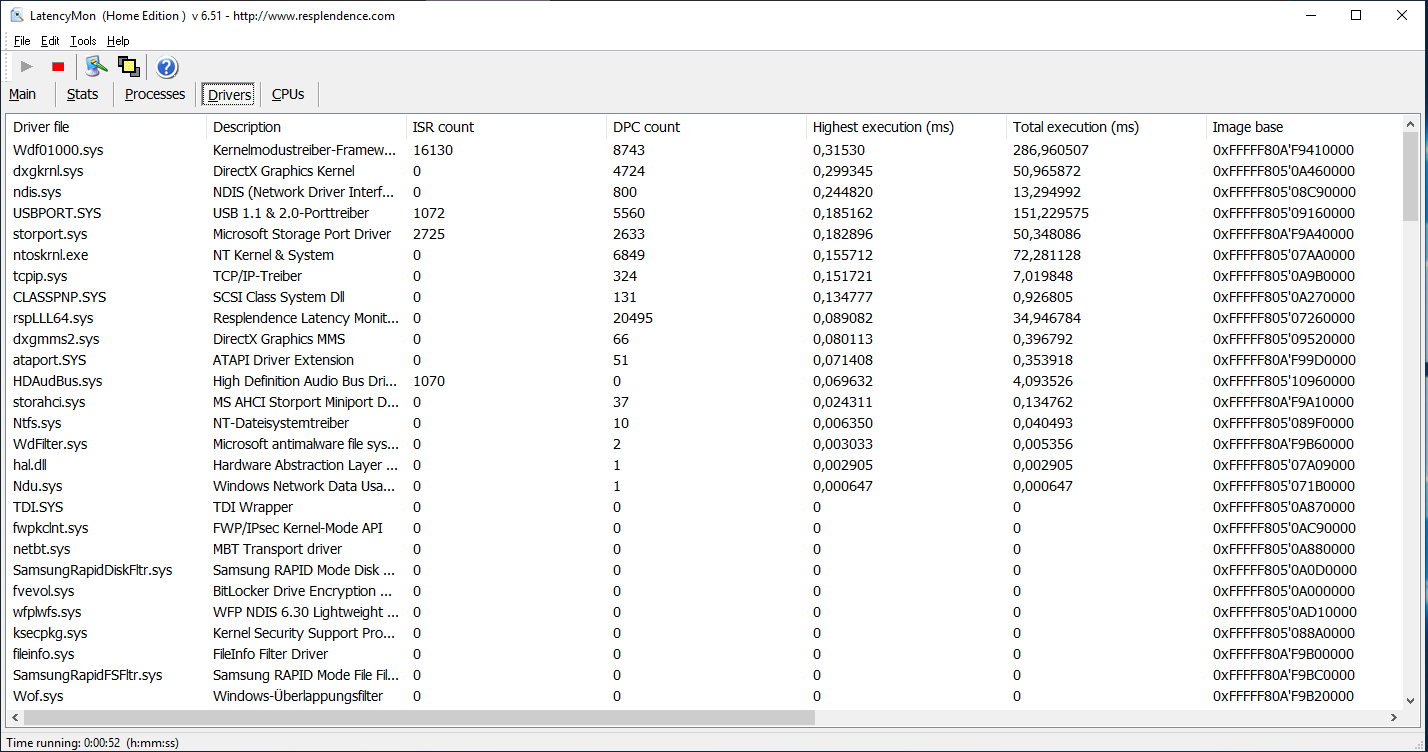Open the File menu
Screen dimensions: 1428x752
click(22, 41)
